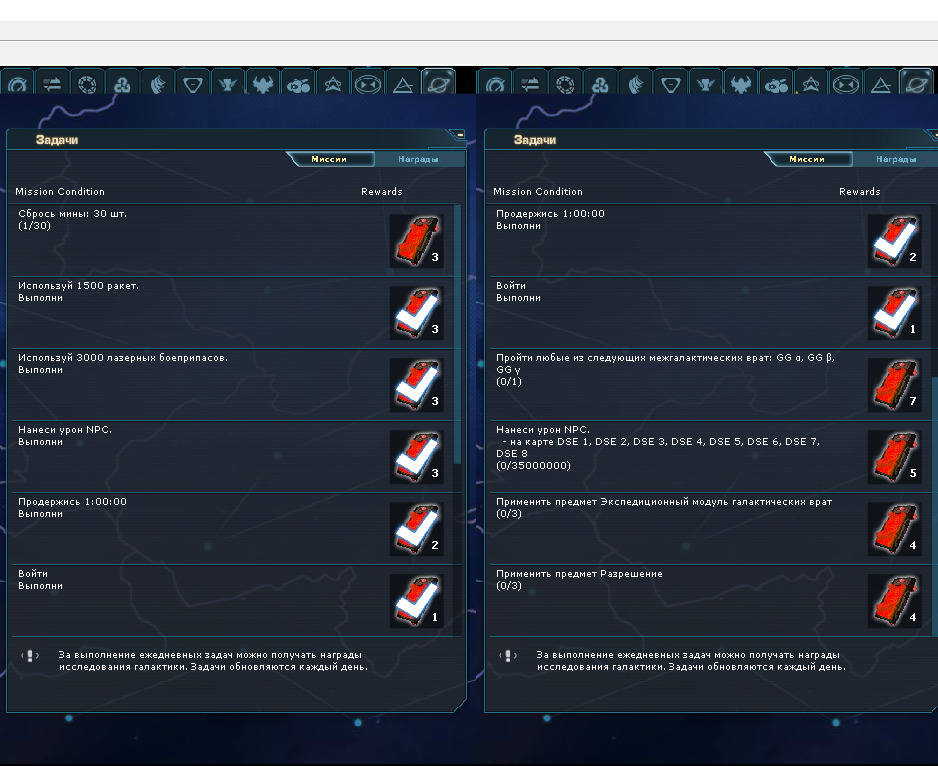This screenshot has width=938, height=766.
Task: Click reward card for DSE maps damage mission
Action: [x=894, y=457]
